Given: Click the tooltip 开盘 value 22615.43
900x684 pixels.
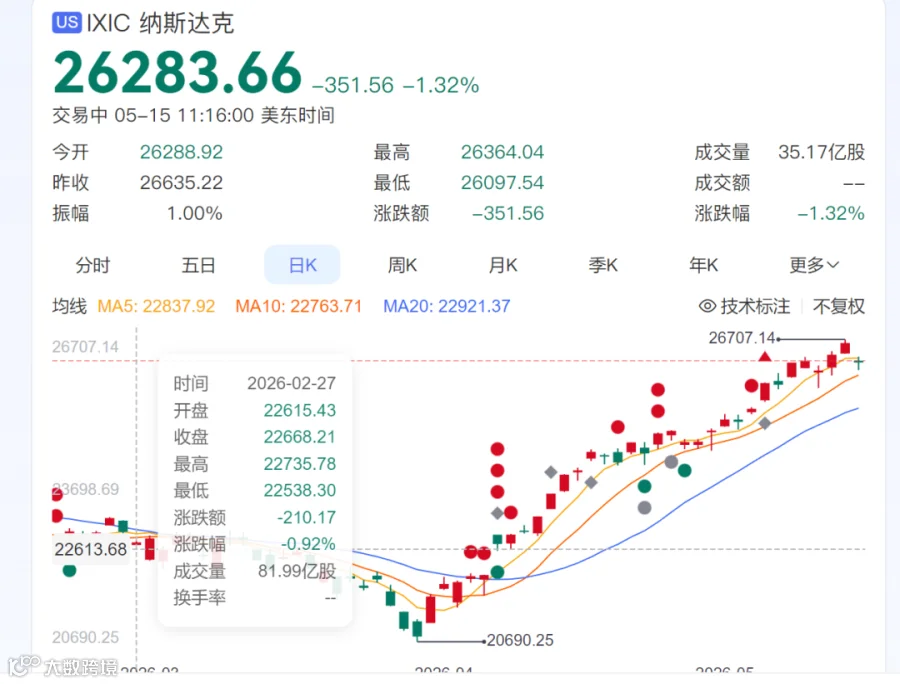Looking at the screenshot, I should tap(300, 410).
